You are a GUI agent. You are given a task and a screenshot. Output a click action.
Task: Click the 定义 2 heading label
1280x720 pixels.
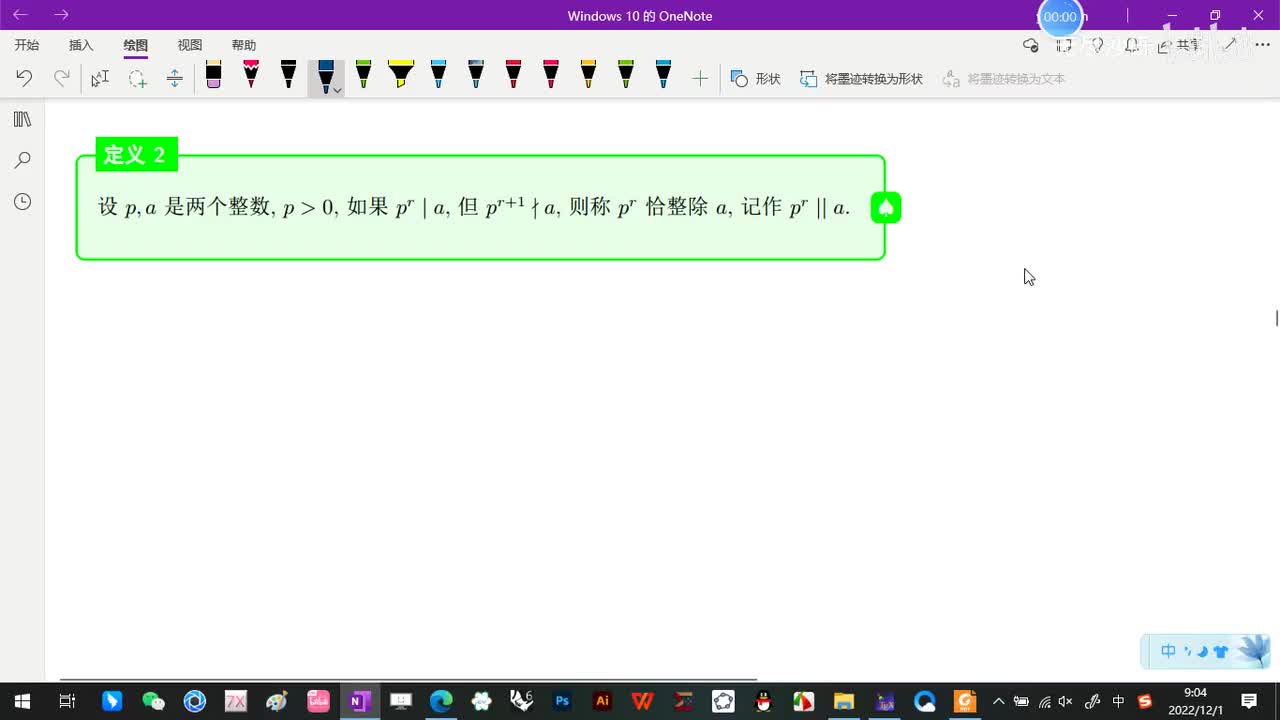[136, 154]
